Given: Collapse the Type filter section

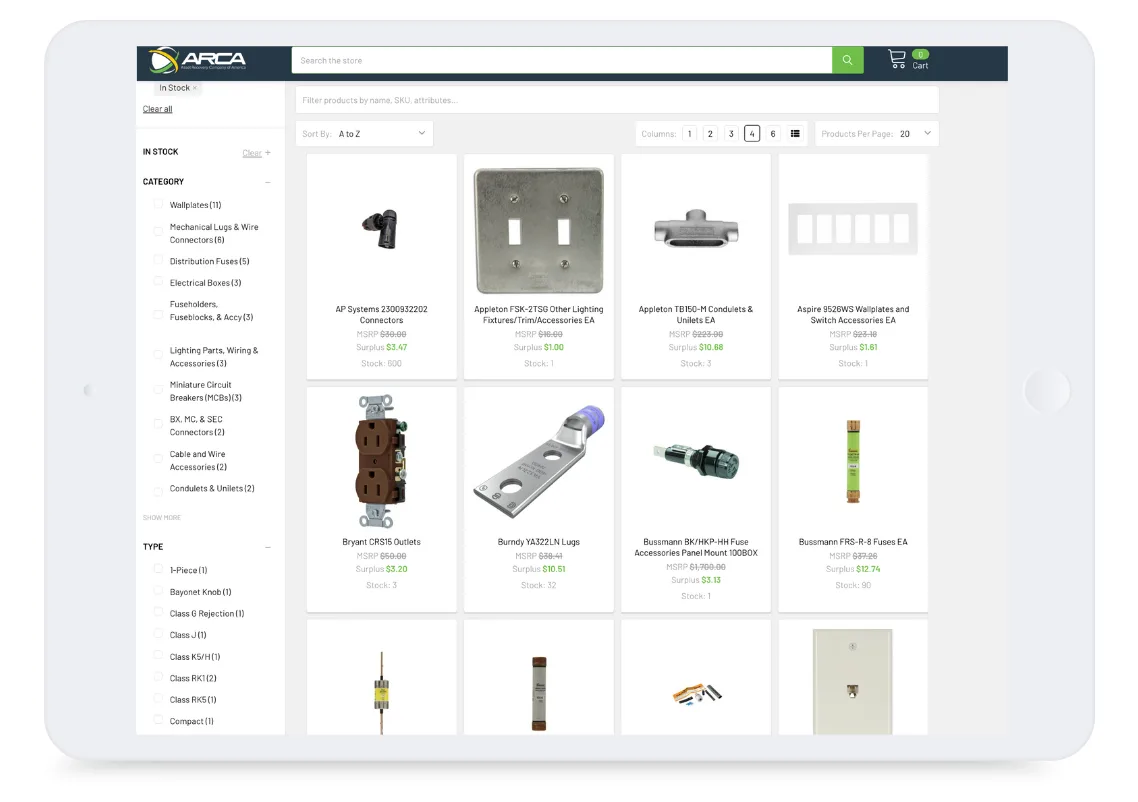Looking at the screenshot, I should tap(268, 547).
